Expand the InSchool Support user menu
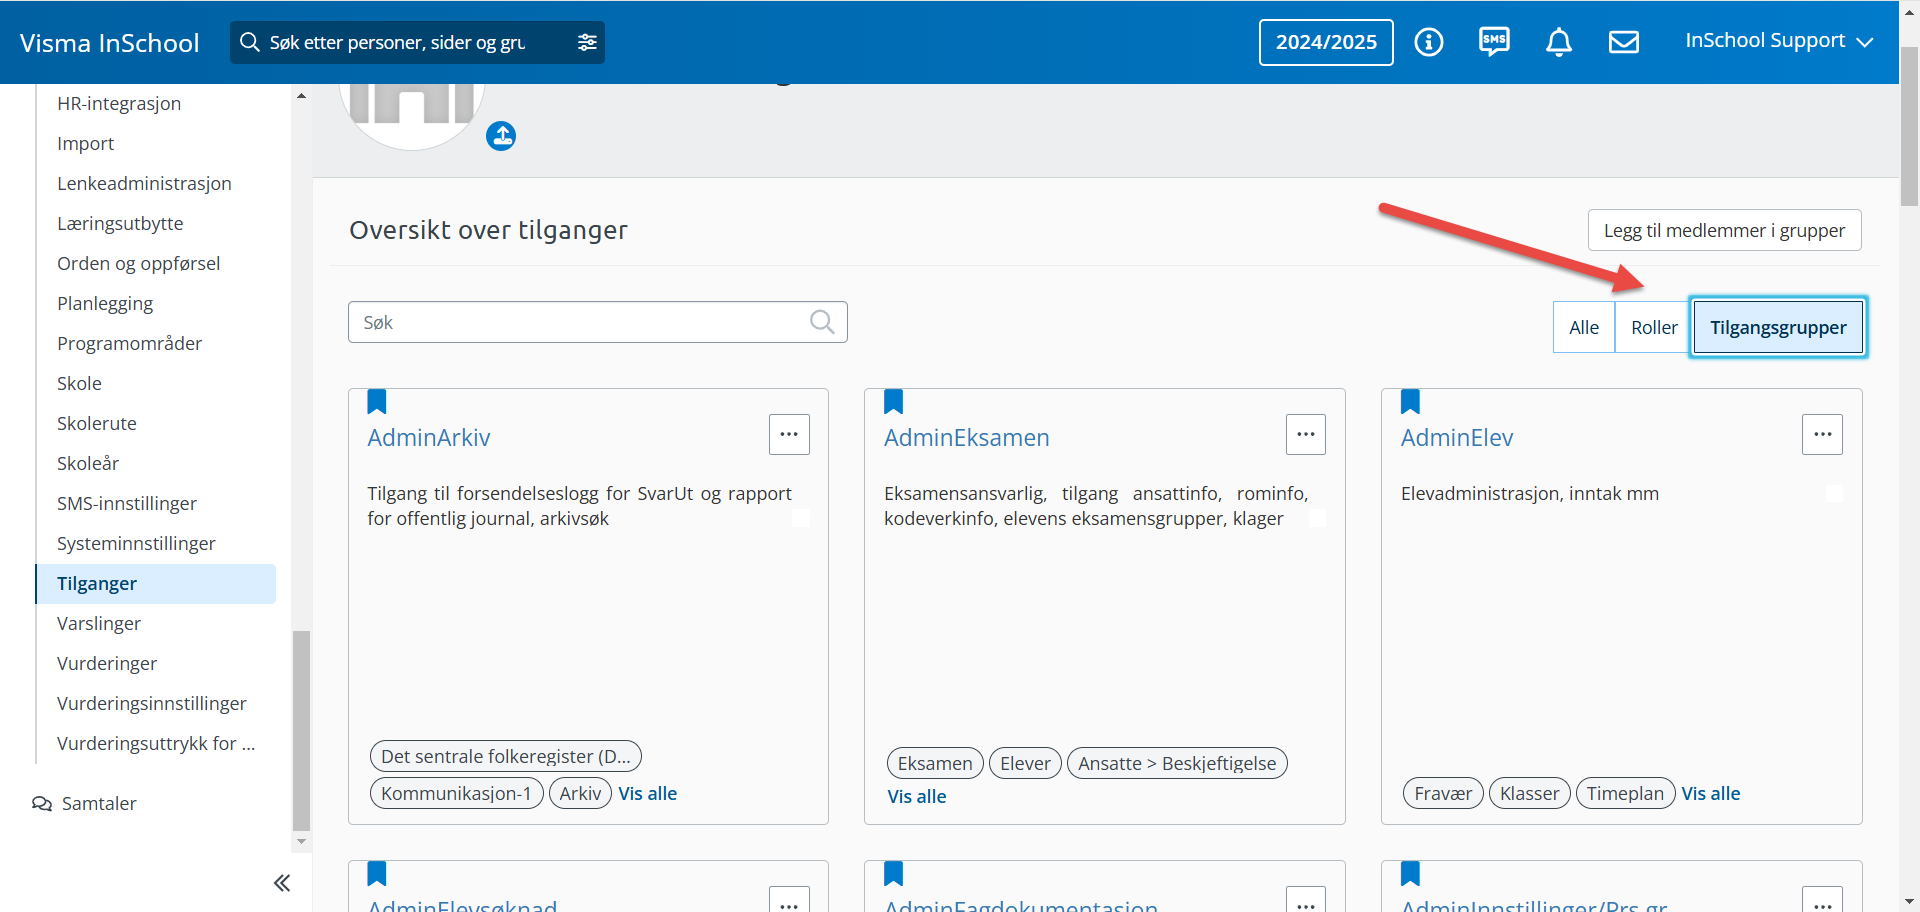Image resolution: width=1920 pixels, height=912 pixels. coord(1778,41)
